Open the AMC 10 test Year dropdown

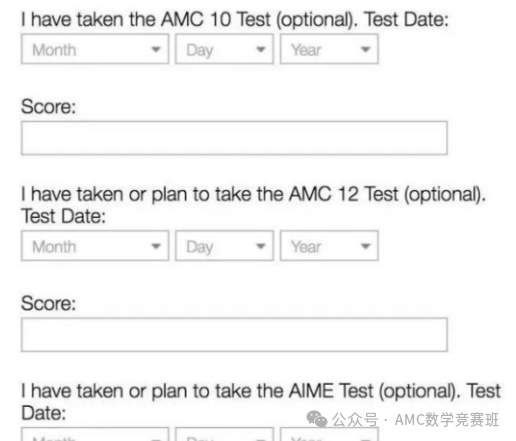[x=329, y=49]
